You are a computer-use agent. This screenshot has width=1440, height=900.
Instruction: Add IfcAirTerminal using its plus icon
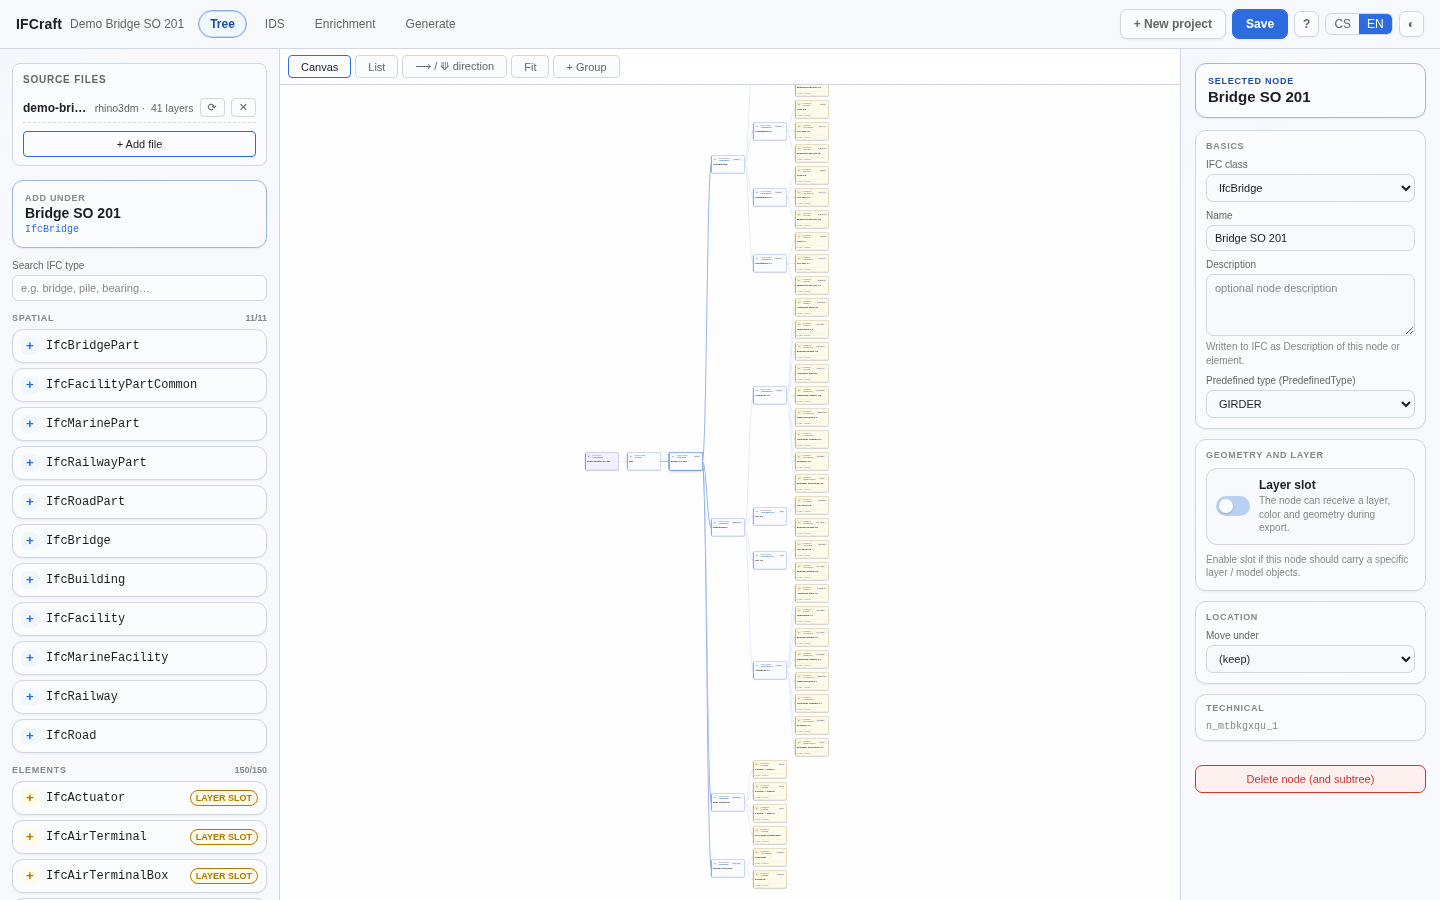(x=30, y=837)
